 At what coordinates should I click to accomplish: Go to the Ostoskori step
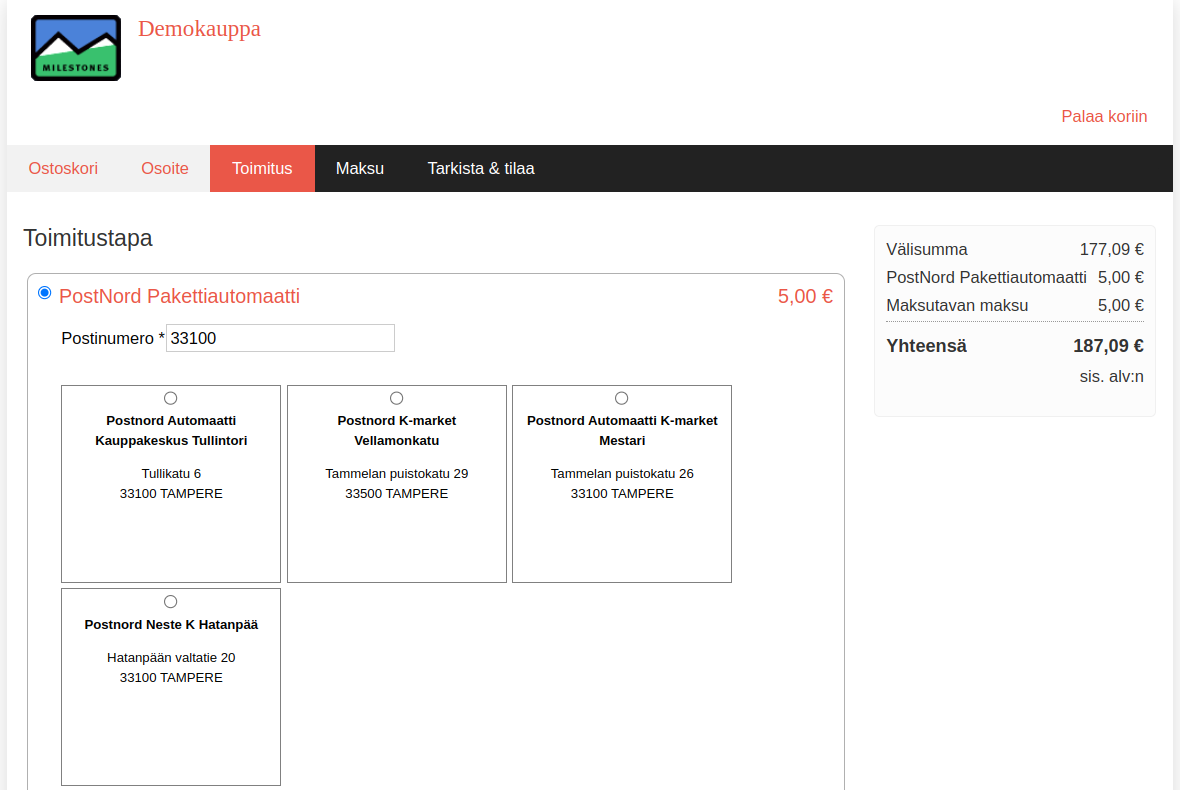click(x=63, y=169)
